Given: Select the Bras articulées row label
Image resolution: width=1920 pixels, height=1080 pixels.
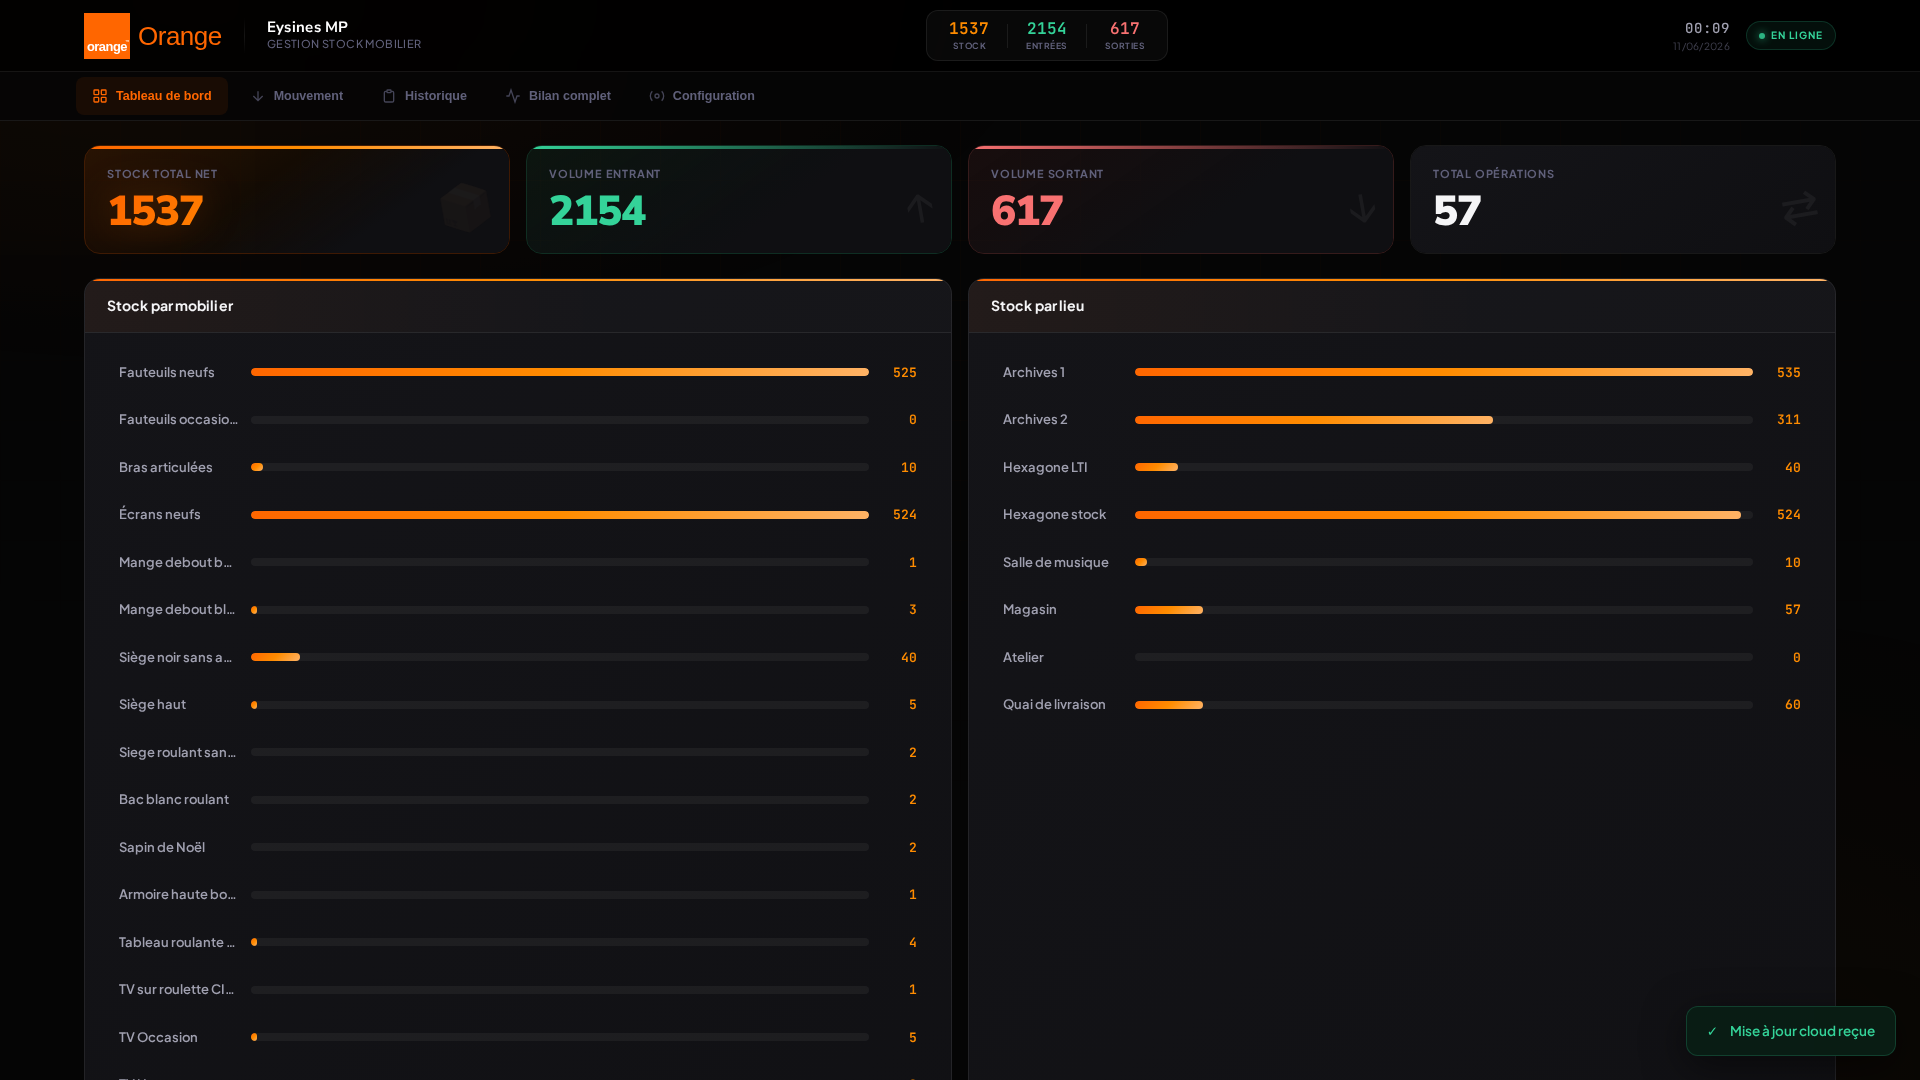Looking at the screenshot, I should tap(166, 467).
